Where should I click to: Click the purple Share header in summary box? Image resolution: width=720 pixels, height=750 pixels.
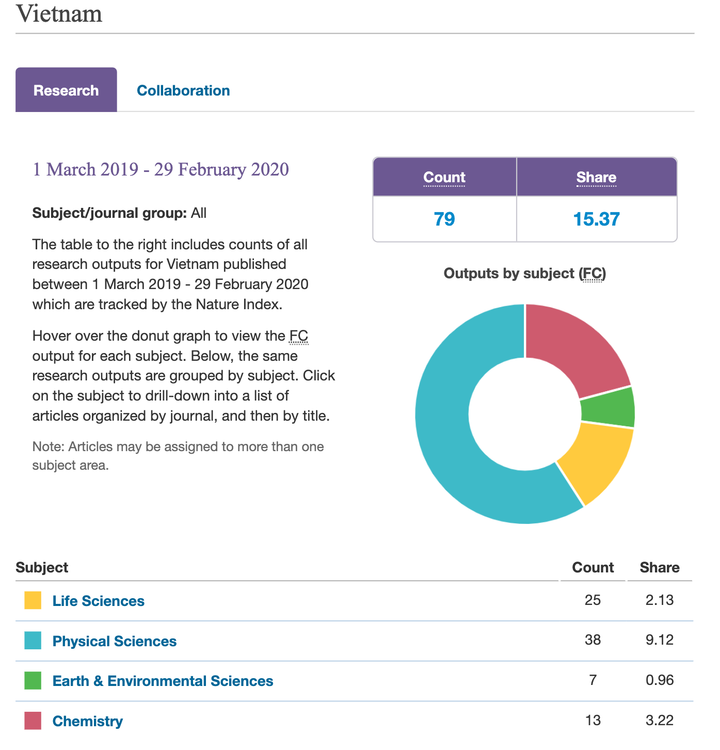pyautogui.click(x=596, y=177)
